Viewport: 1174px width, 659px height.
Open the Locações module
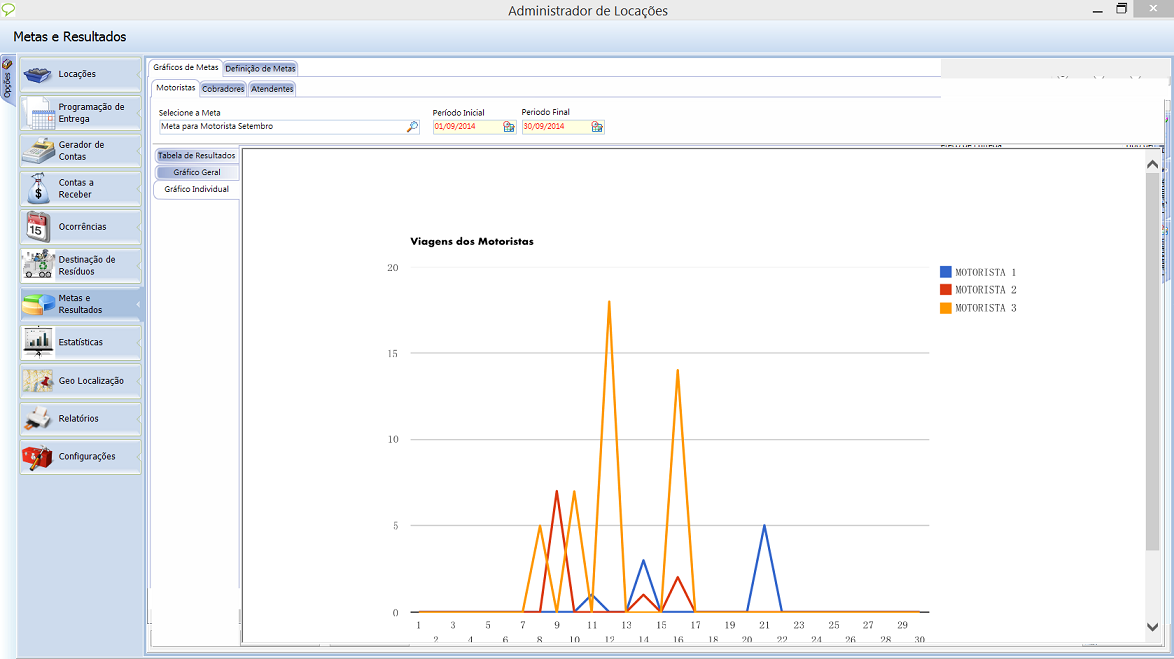[80, 75]
